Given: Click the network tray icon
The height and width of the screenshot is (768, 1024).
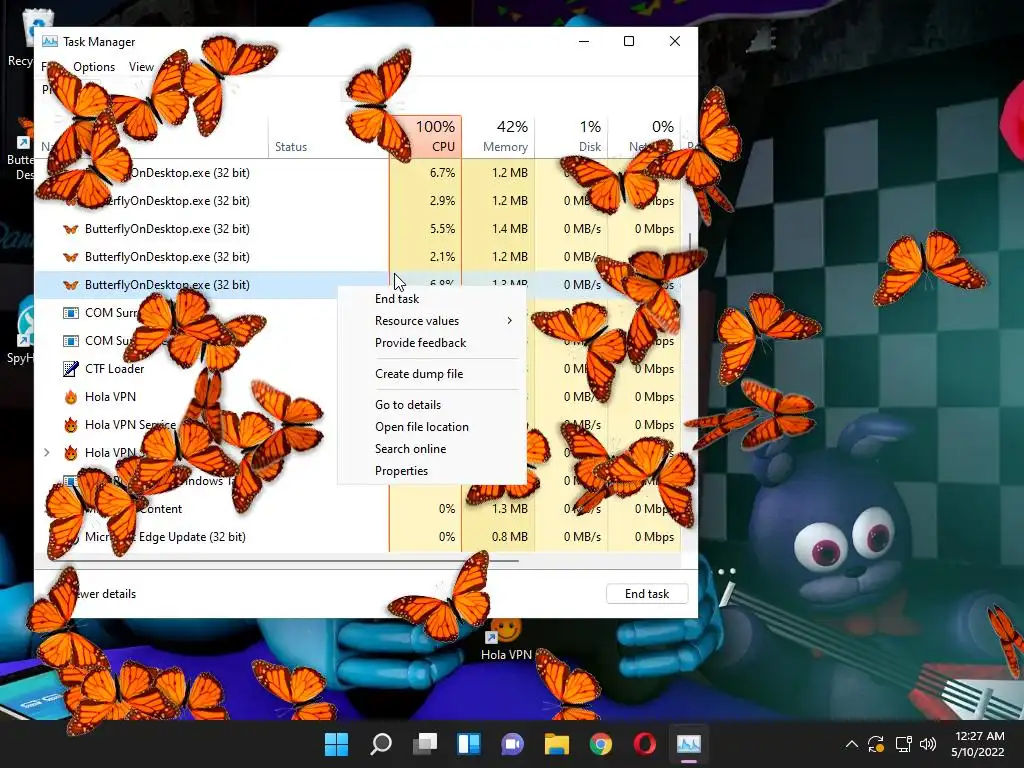Looking at the screenshot, I should click(903, 744).
